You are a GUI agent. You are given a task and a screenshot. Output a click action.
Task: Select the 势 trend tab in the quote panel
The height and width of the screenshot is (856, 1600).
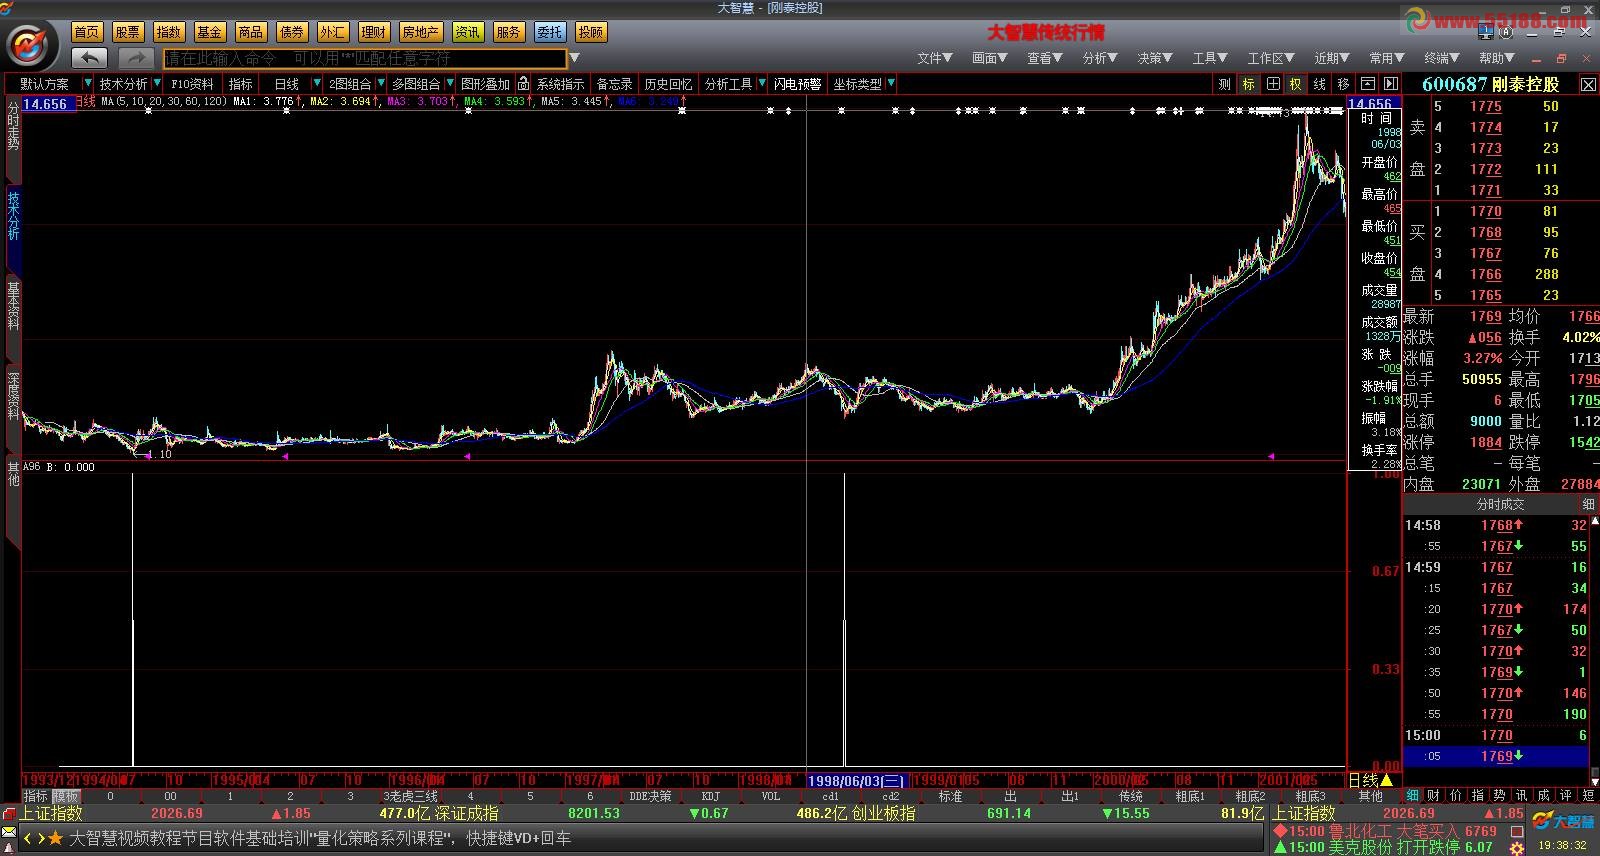[x=1499, y=796]
